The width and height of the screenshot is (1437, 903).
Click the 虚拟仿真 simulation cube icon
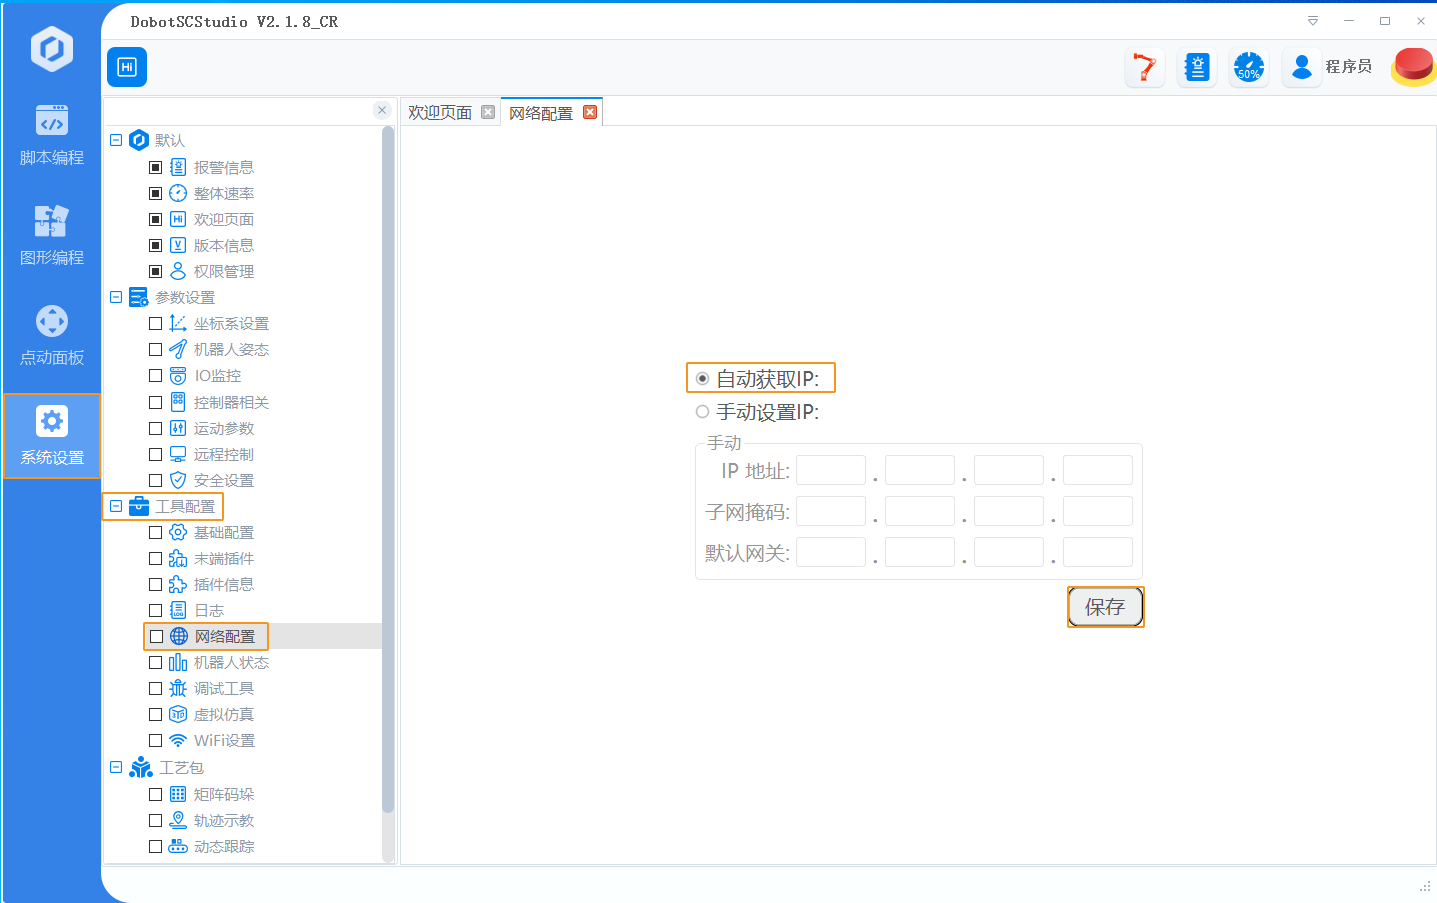[178, 714]
